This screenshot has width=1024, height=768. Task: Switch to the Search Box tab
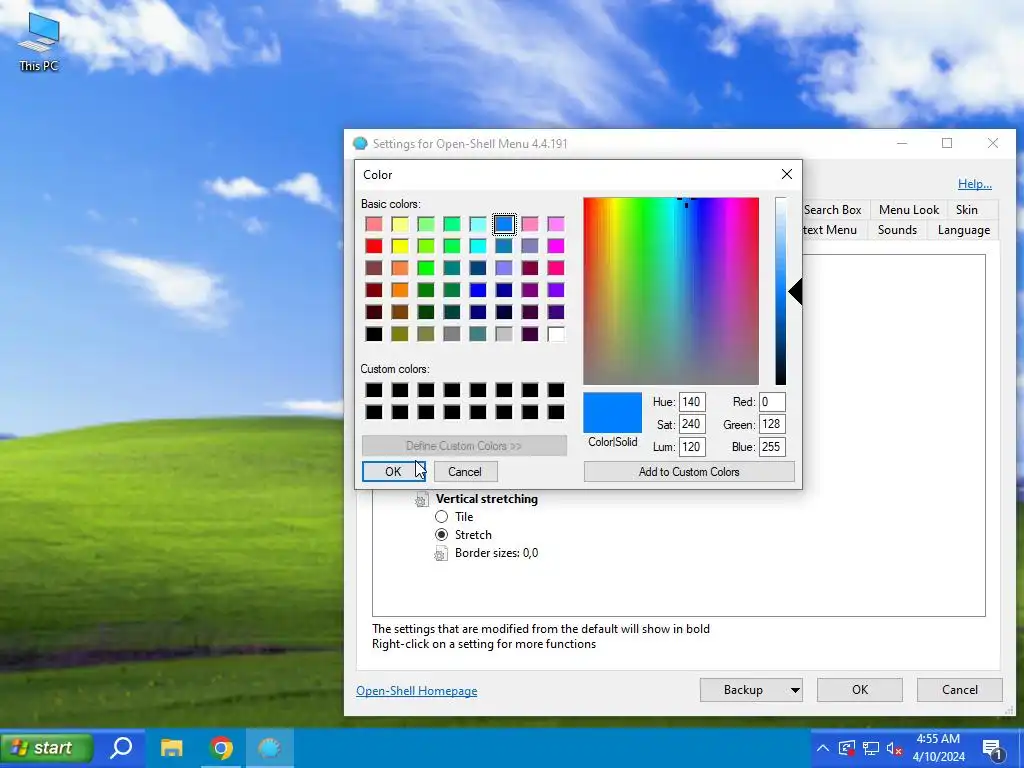833,210
